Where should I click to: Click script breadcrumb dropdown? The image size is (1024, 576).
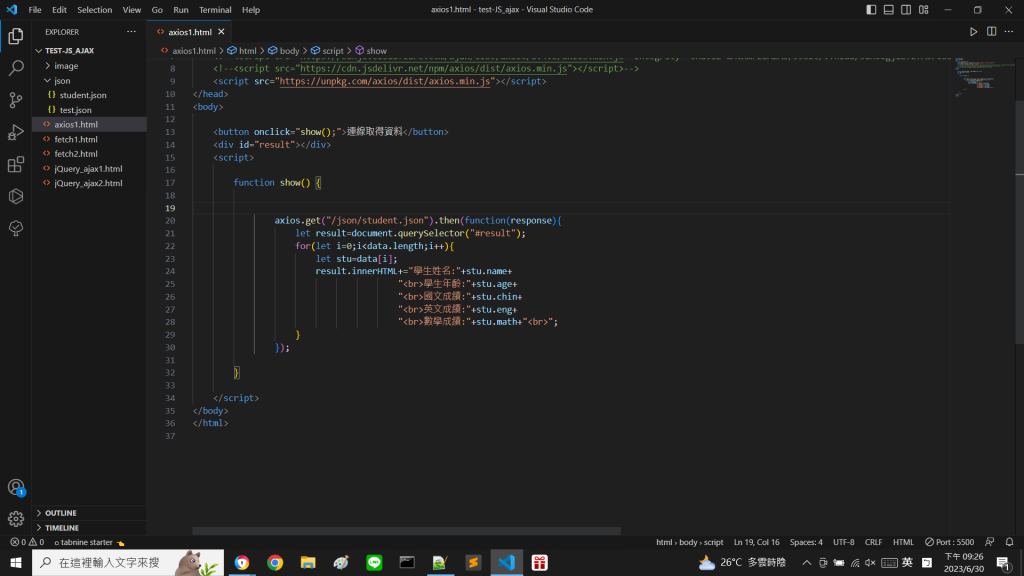point(327,50)
